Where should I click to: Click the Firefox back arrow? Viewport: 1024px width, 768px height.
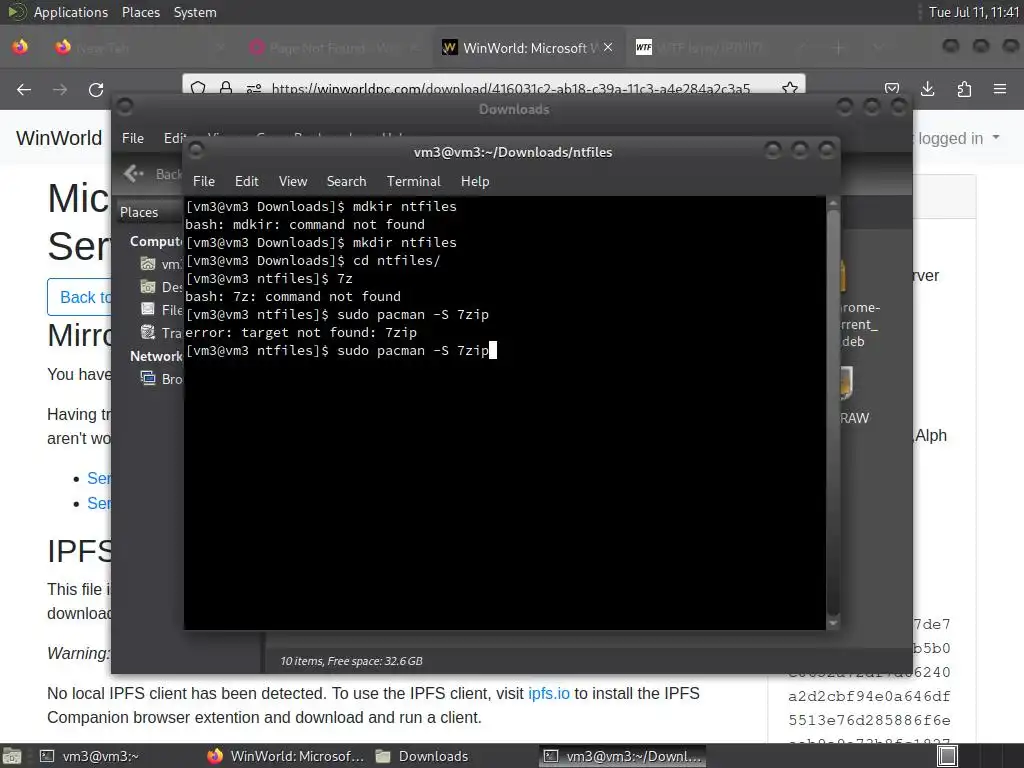24,89
